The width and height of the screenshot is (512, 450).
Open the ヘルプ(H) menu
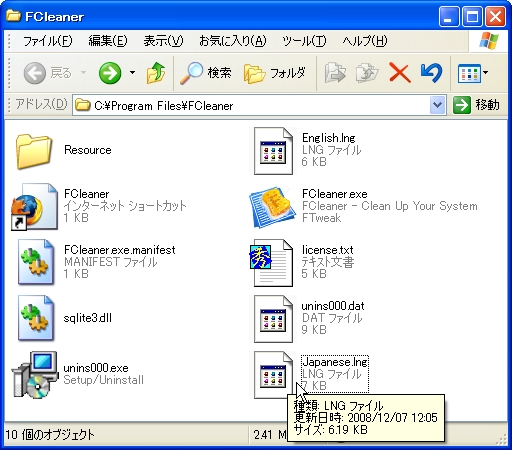pos(365,41)
